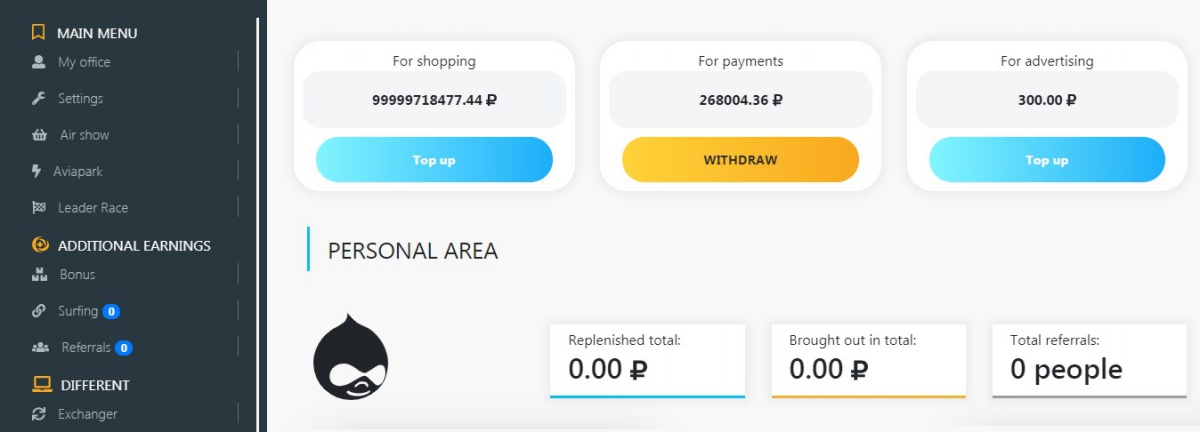Screen dimensions: 1200x432
Task: Click the Aviapark lightning bolt icon
Action: [37, 171]
